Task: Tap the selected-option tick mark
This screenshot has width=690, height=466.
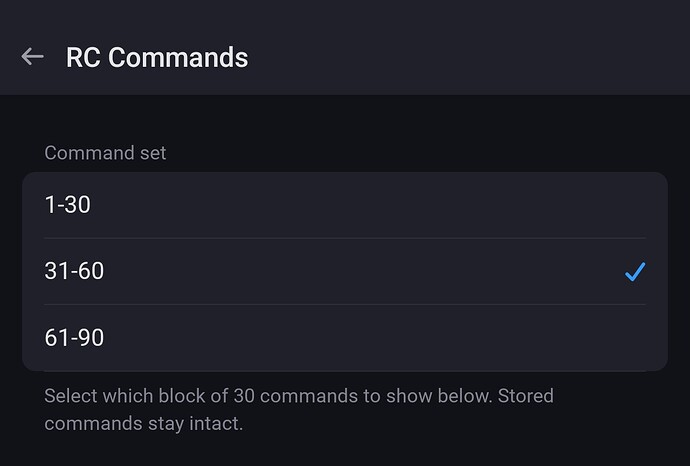Action: [x=634, y=271]
